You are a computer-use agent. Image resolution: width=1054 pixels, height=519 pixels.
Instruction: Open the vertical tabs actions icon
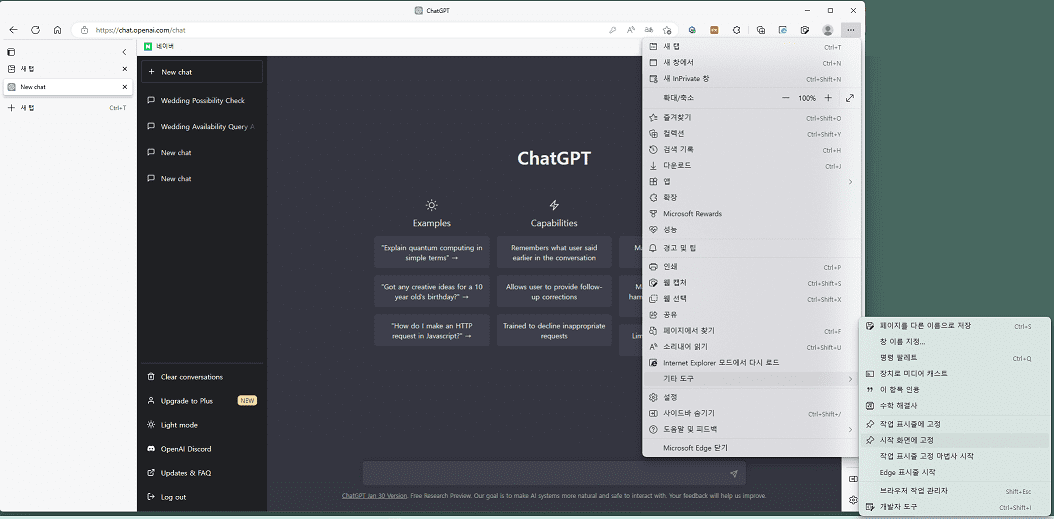tap(11, 52)
